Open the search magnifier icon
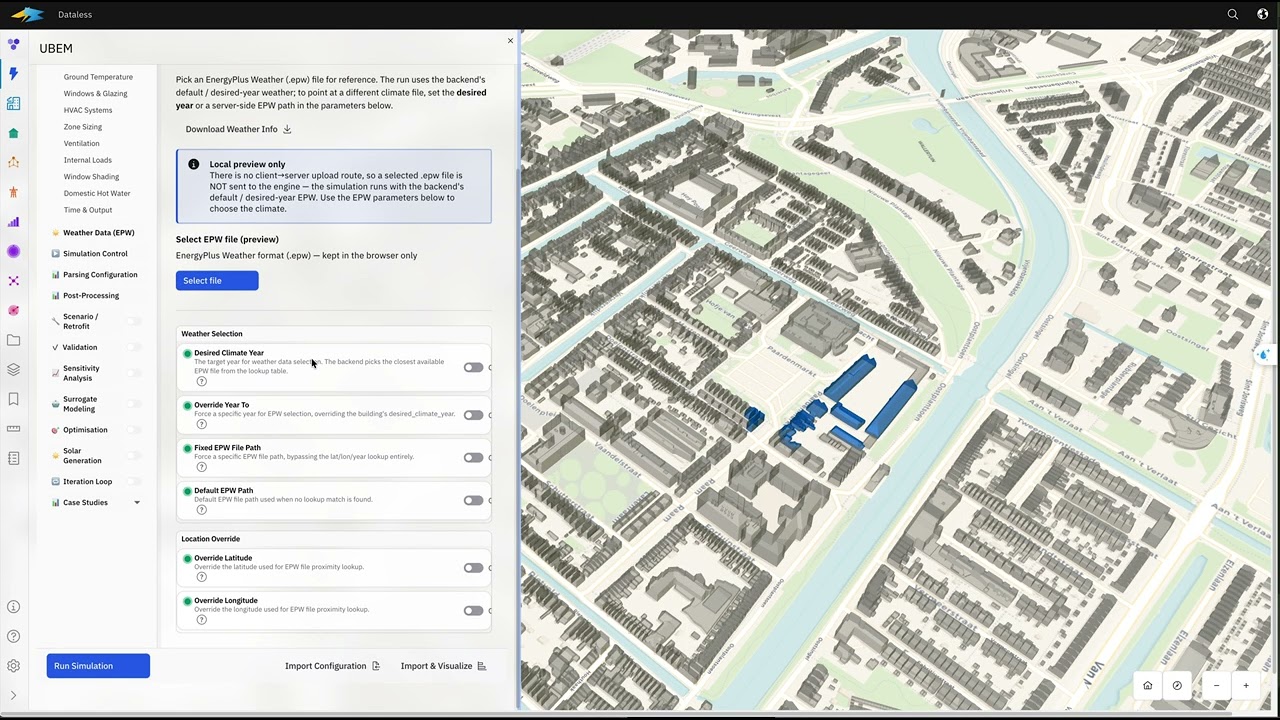The width and height of the screenshot is (1280, 720). pyautogui.click(x=1233, y=14)
